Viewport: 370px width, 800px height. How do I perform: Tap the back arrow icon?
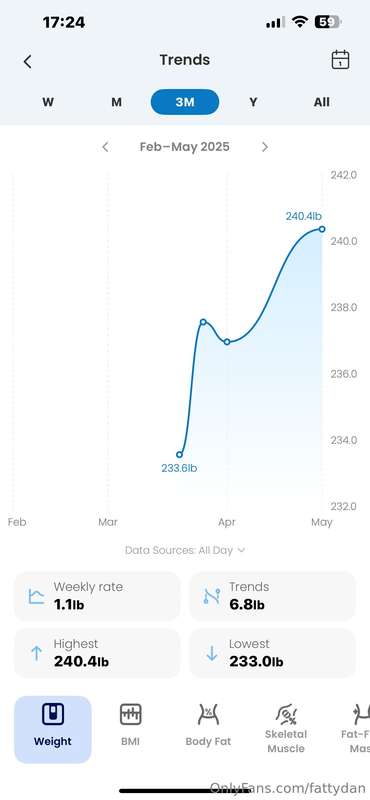click(28, 62)
